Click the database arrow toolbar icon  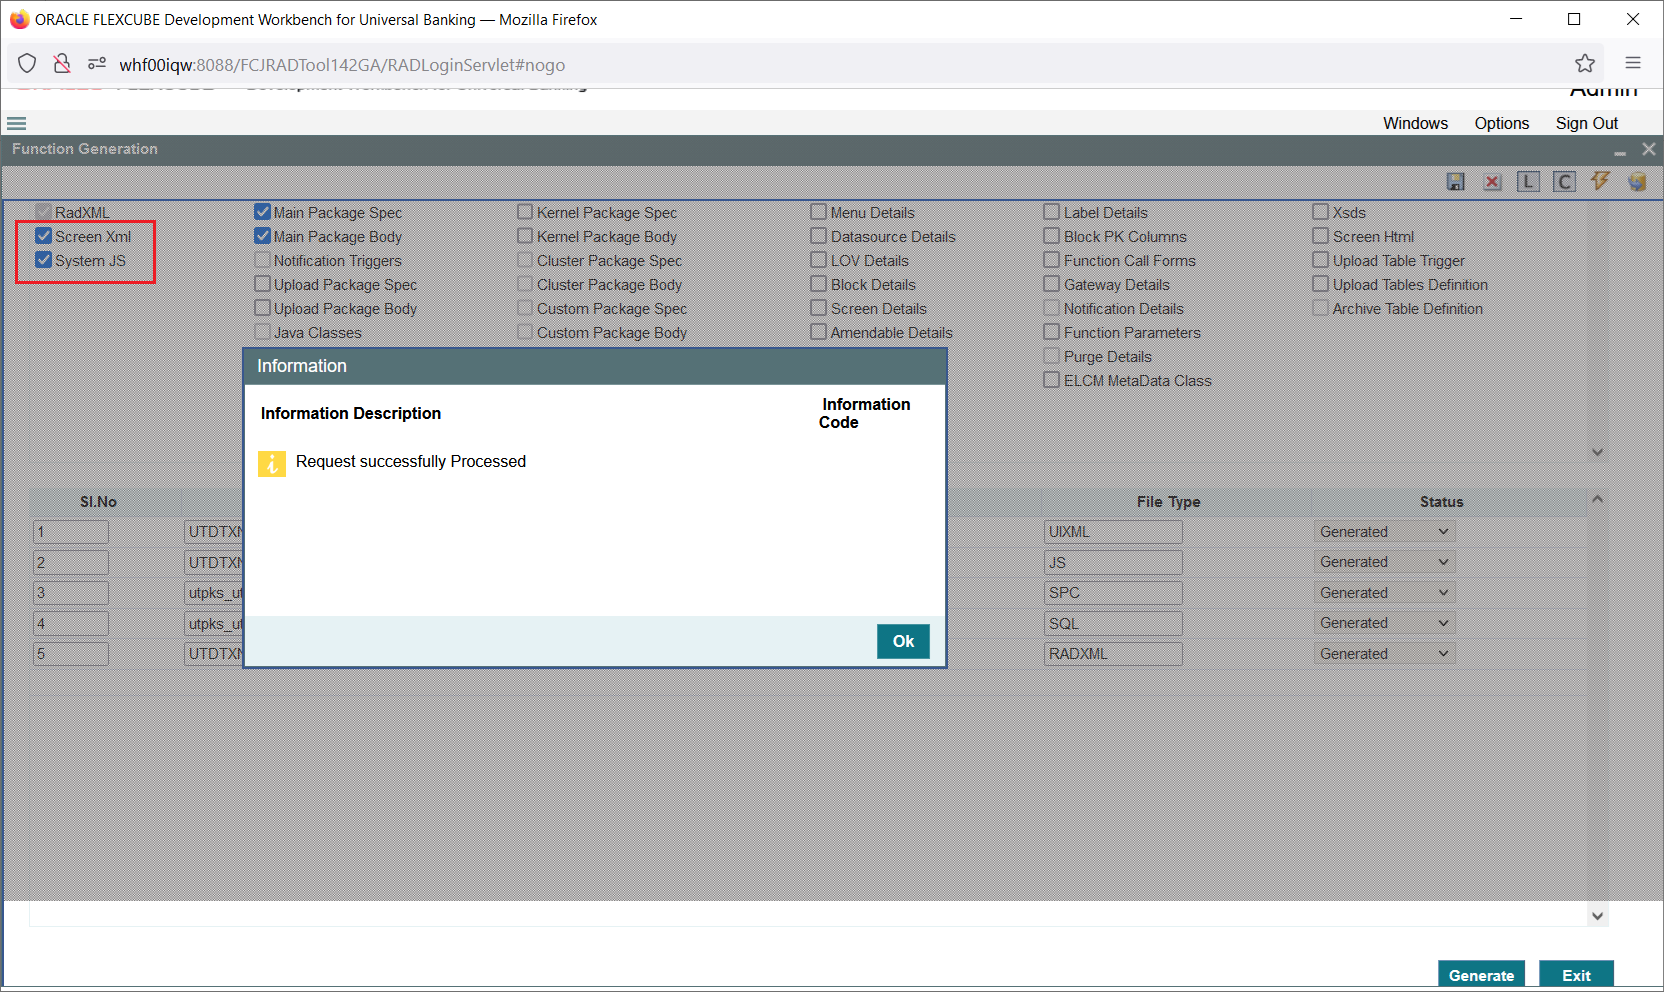(1637, 181)
